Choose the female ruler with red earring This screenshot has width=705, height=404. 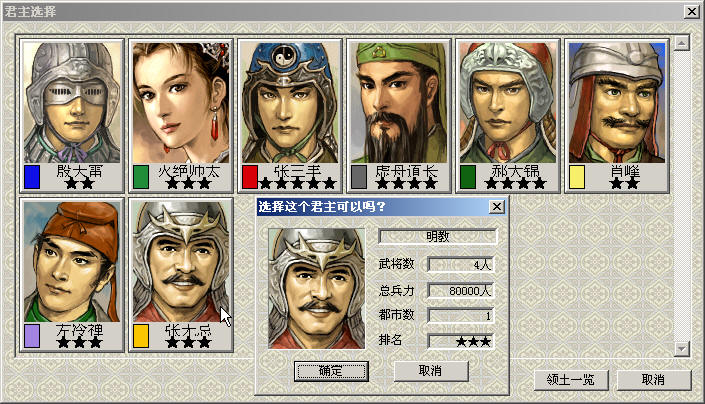(181, 103)
